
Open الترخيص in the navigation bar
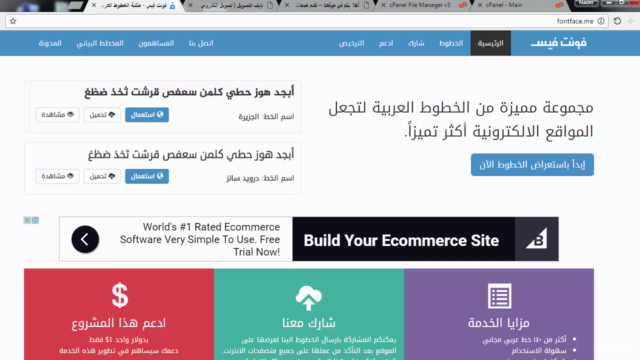351,43
